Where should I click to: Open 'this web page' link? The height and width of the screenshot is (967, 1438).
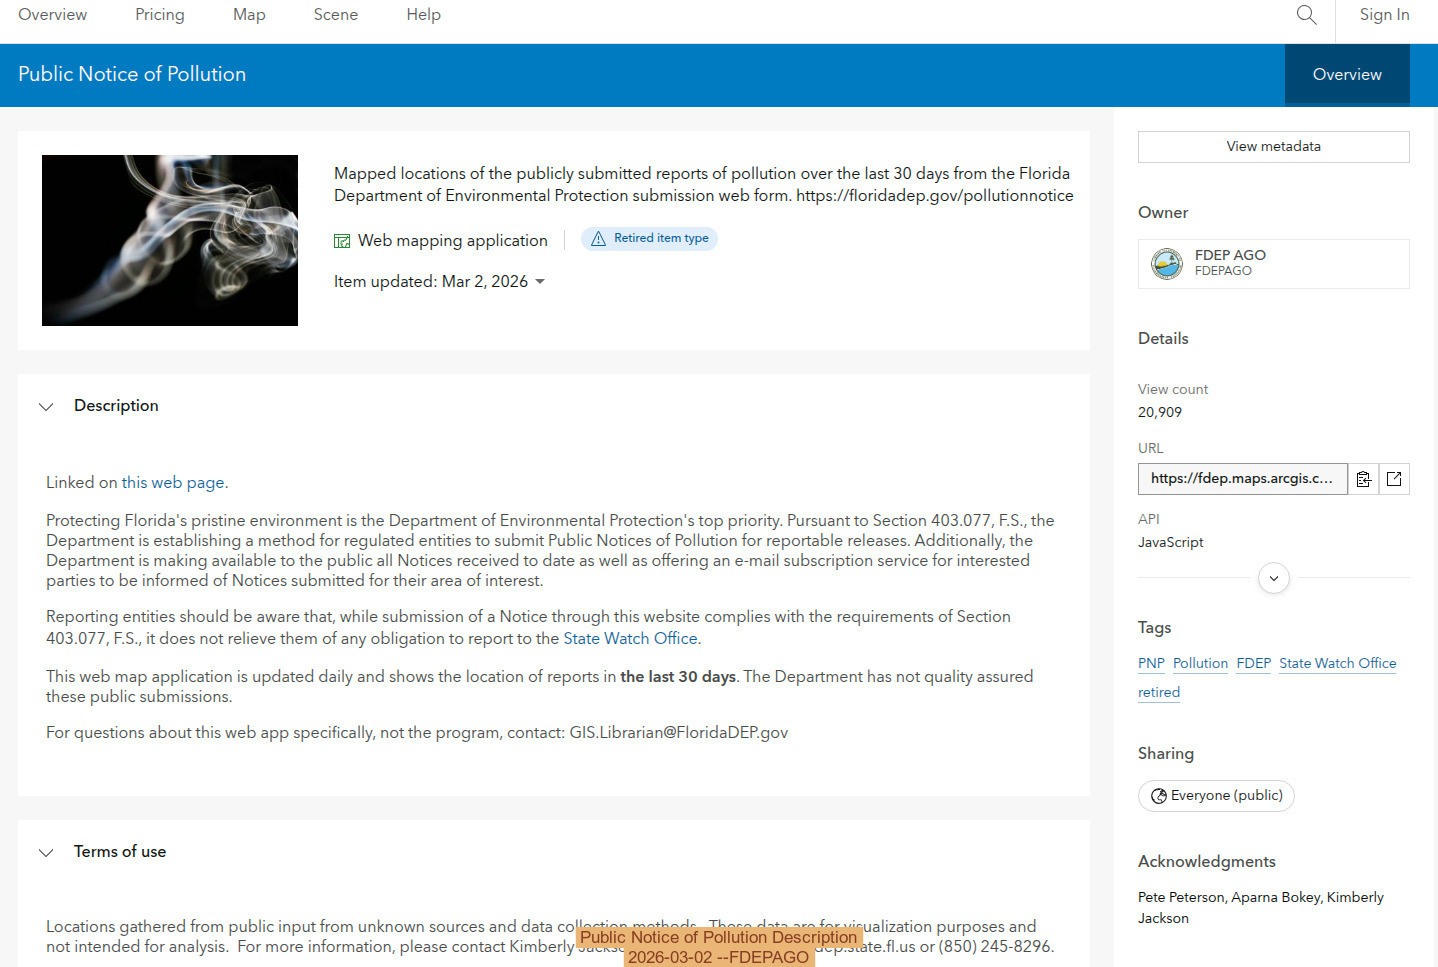173,483
